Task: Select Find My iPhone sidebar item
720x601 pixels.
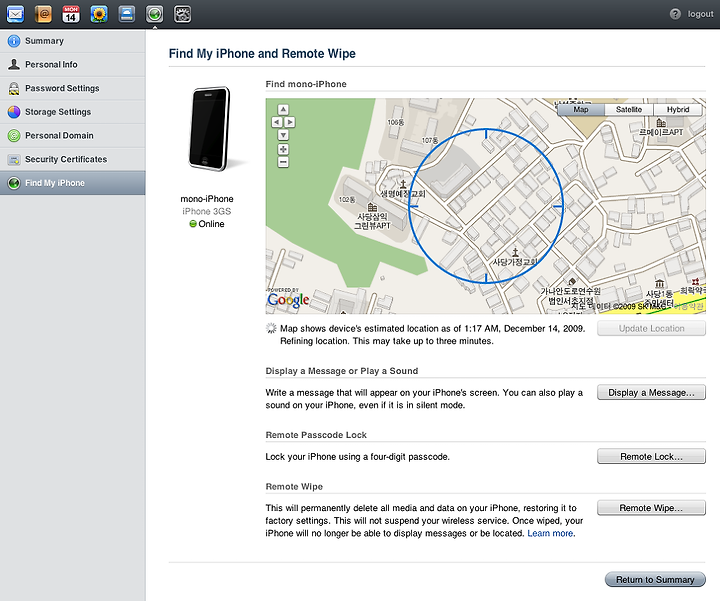Action: coord(73,183)
